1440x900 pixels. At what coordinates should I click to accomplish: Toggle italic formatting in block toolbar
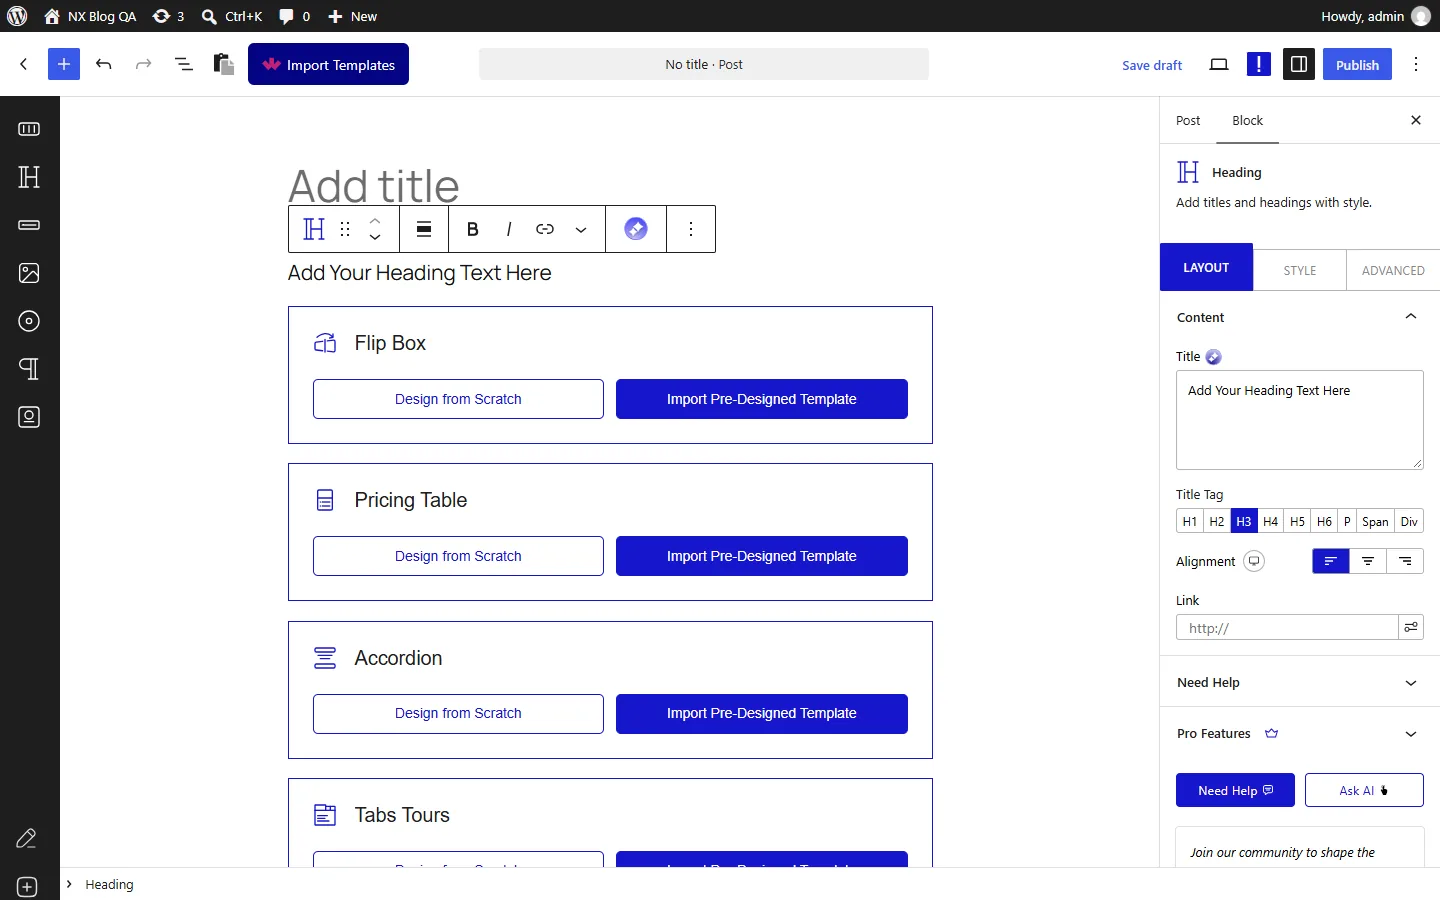click(509, 229)
